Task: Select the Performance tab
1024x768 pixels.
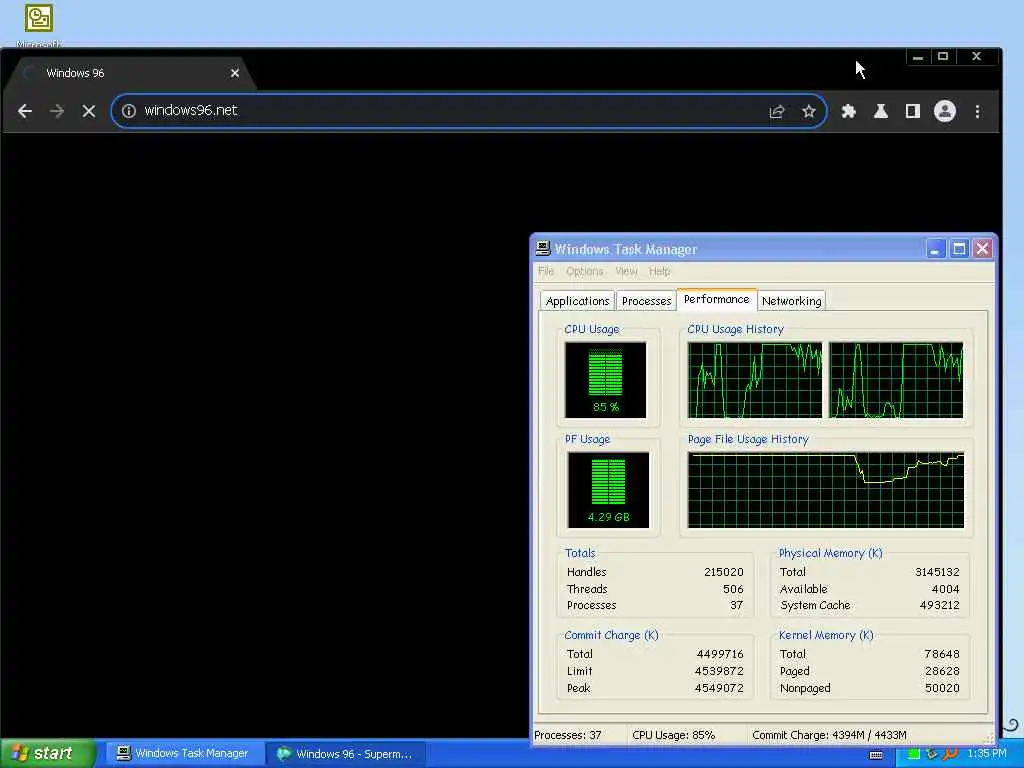Action: click(x=716, y=299)
